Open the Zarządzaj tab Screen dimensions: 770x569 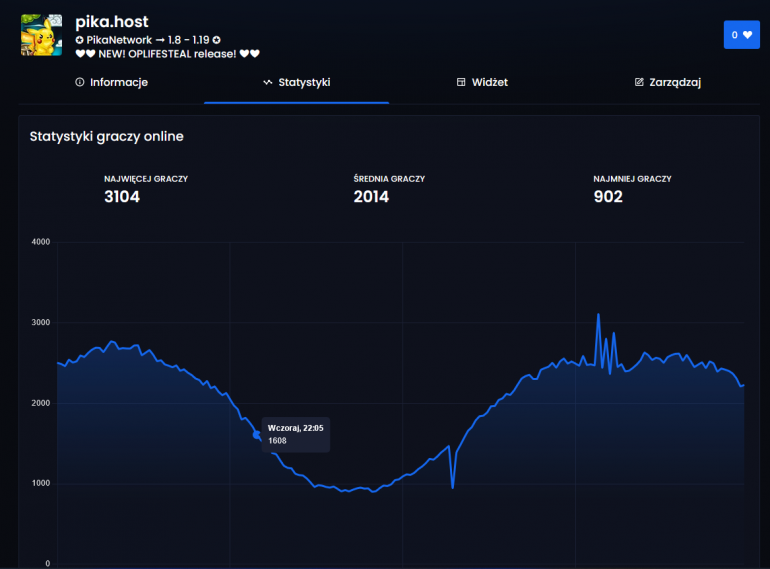tap(667, 82)
